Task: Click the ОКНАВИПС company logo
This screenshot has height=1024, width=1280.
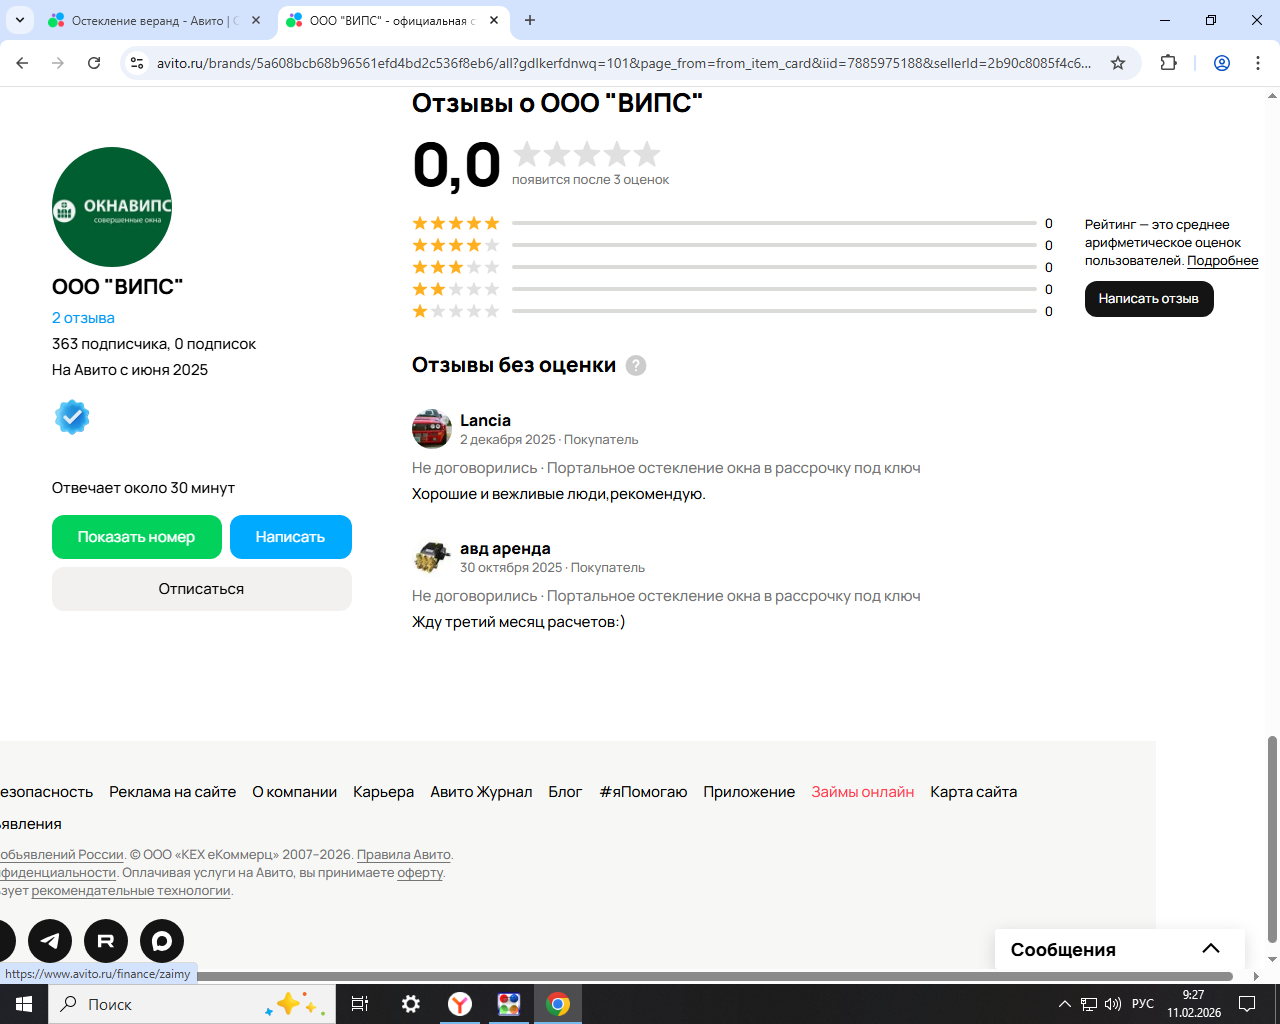Action: (x=112, y=207)
